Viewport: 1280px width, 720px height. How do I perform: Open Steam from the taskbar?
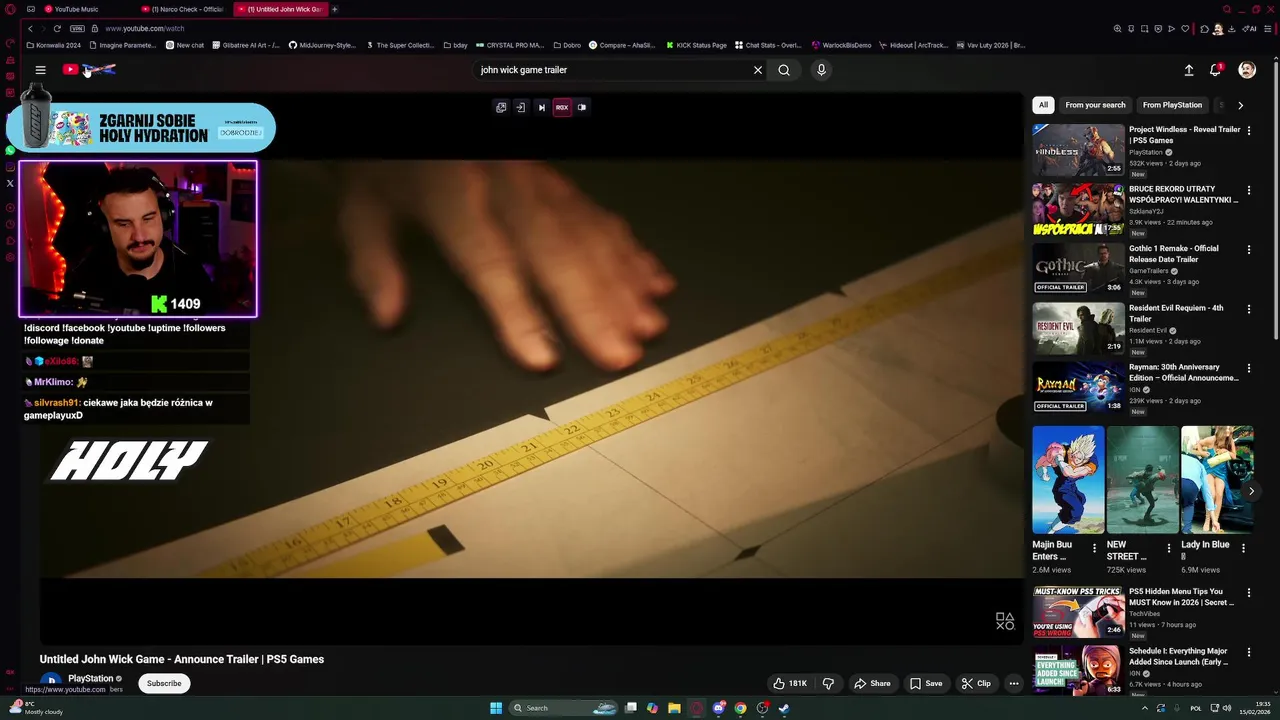coord(784,708)
